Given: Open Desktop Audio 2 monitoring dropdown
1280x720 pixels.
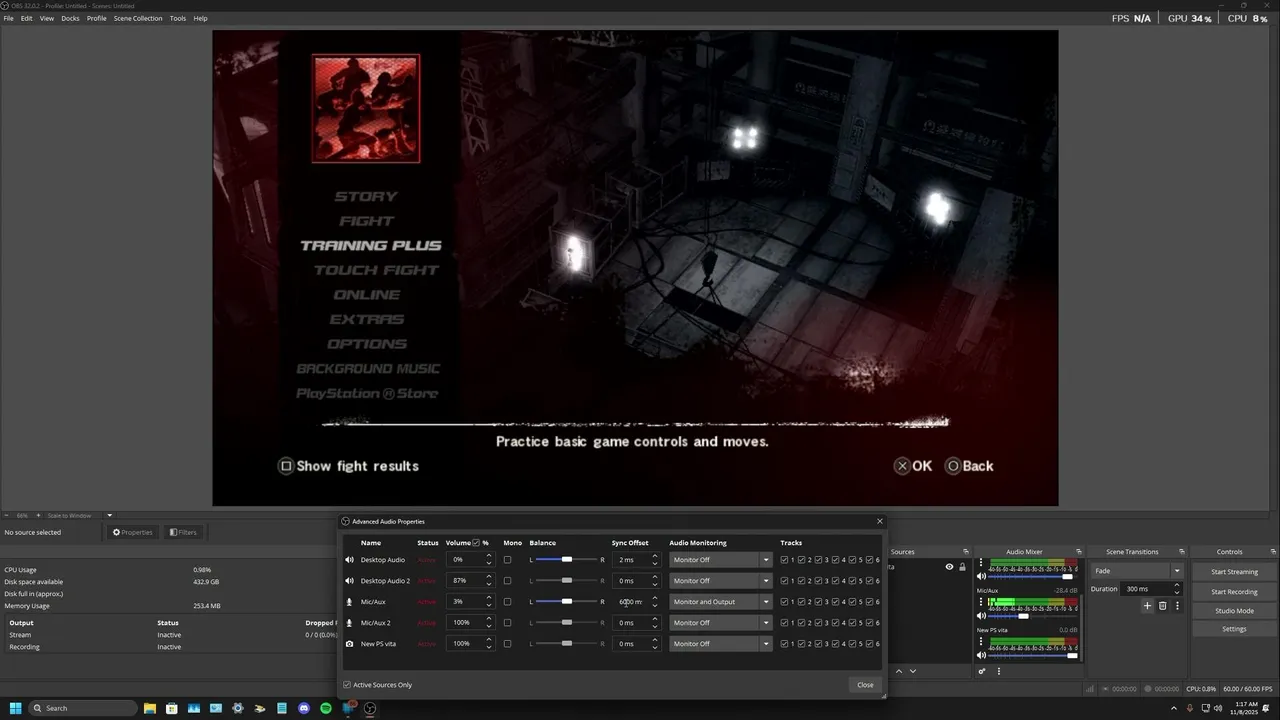Looking at the screenshot, I should click(x=721, y=581).
